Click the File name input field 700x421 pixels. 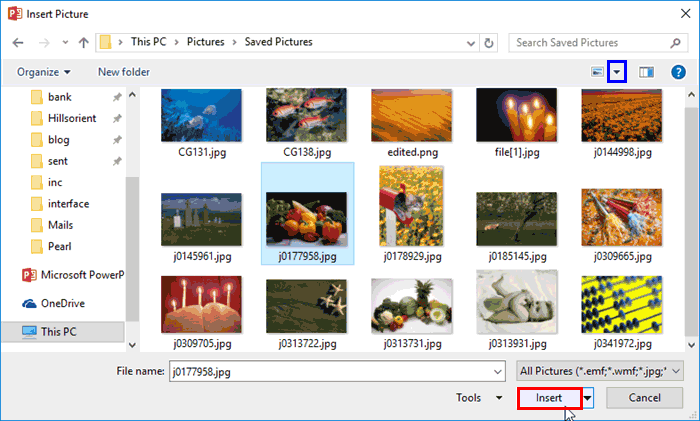337,371
